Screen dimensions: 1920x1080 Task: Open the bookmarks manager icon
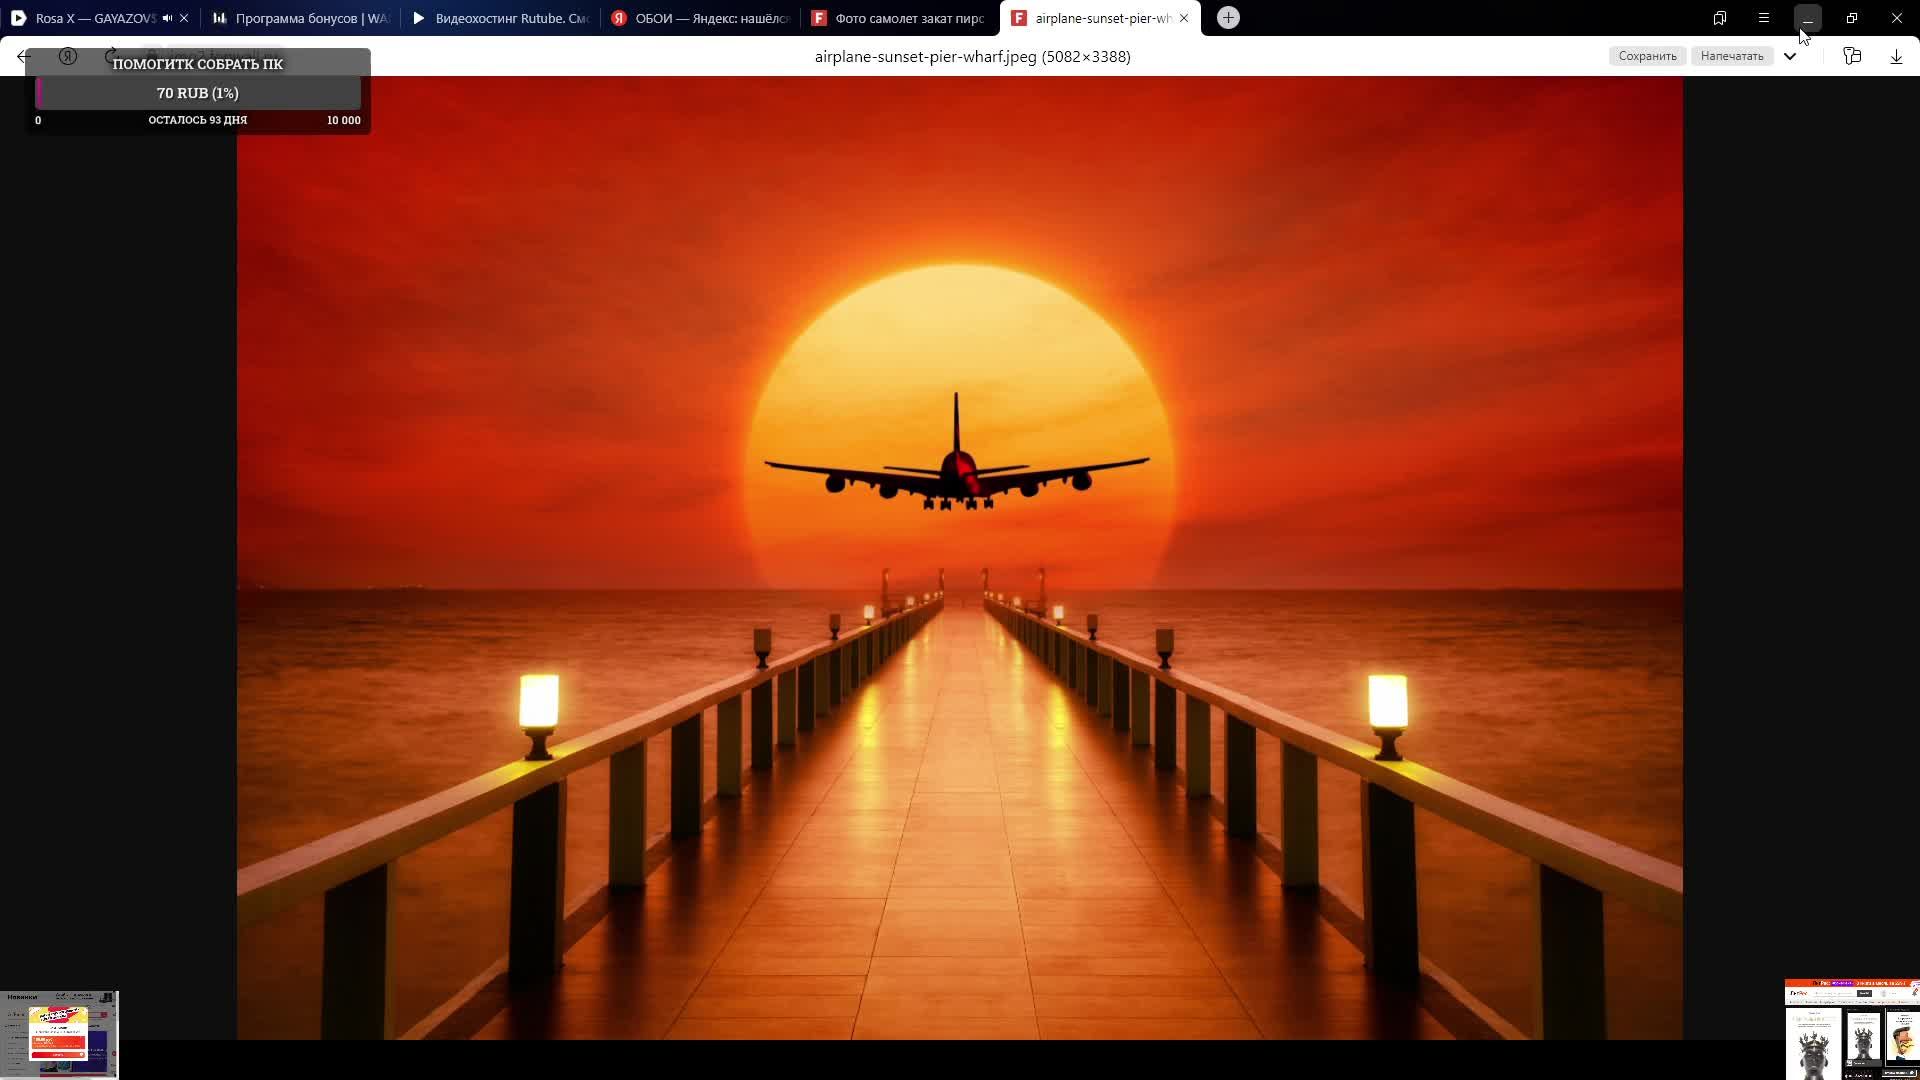(1720, 18)
